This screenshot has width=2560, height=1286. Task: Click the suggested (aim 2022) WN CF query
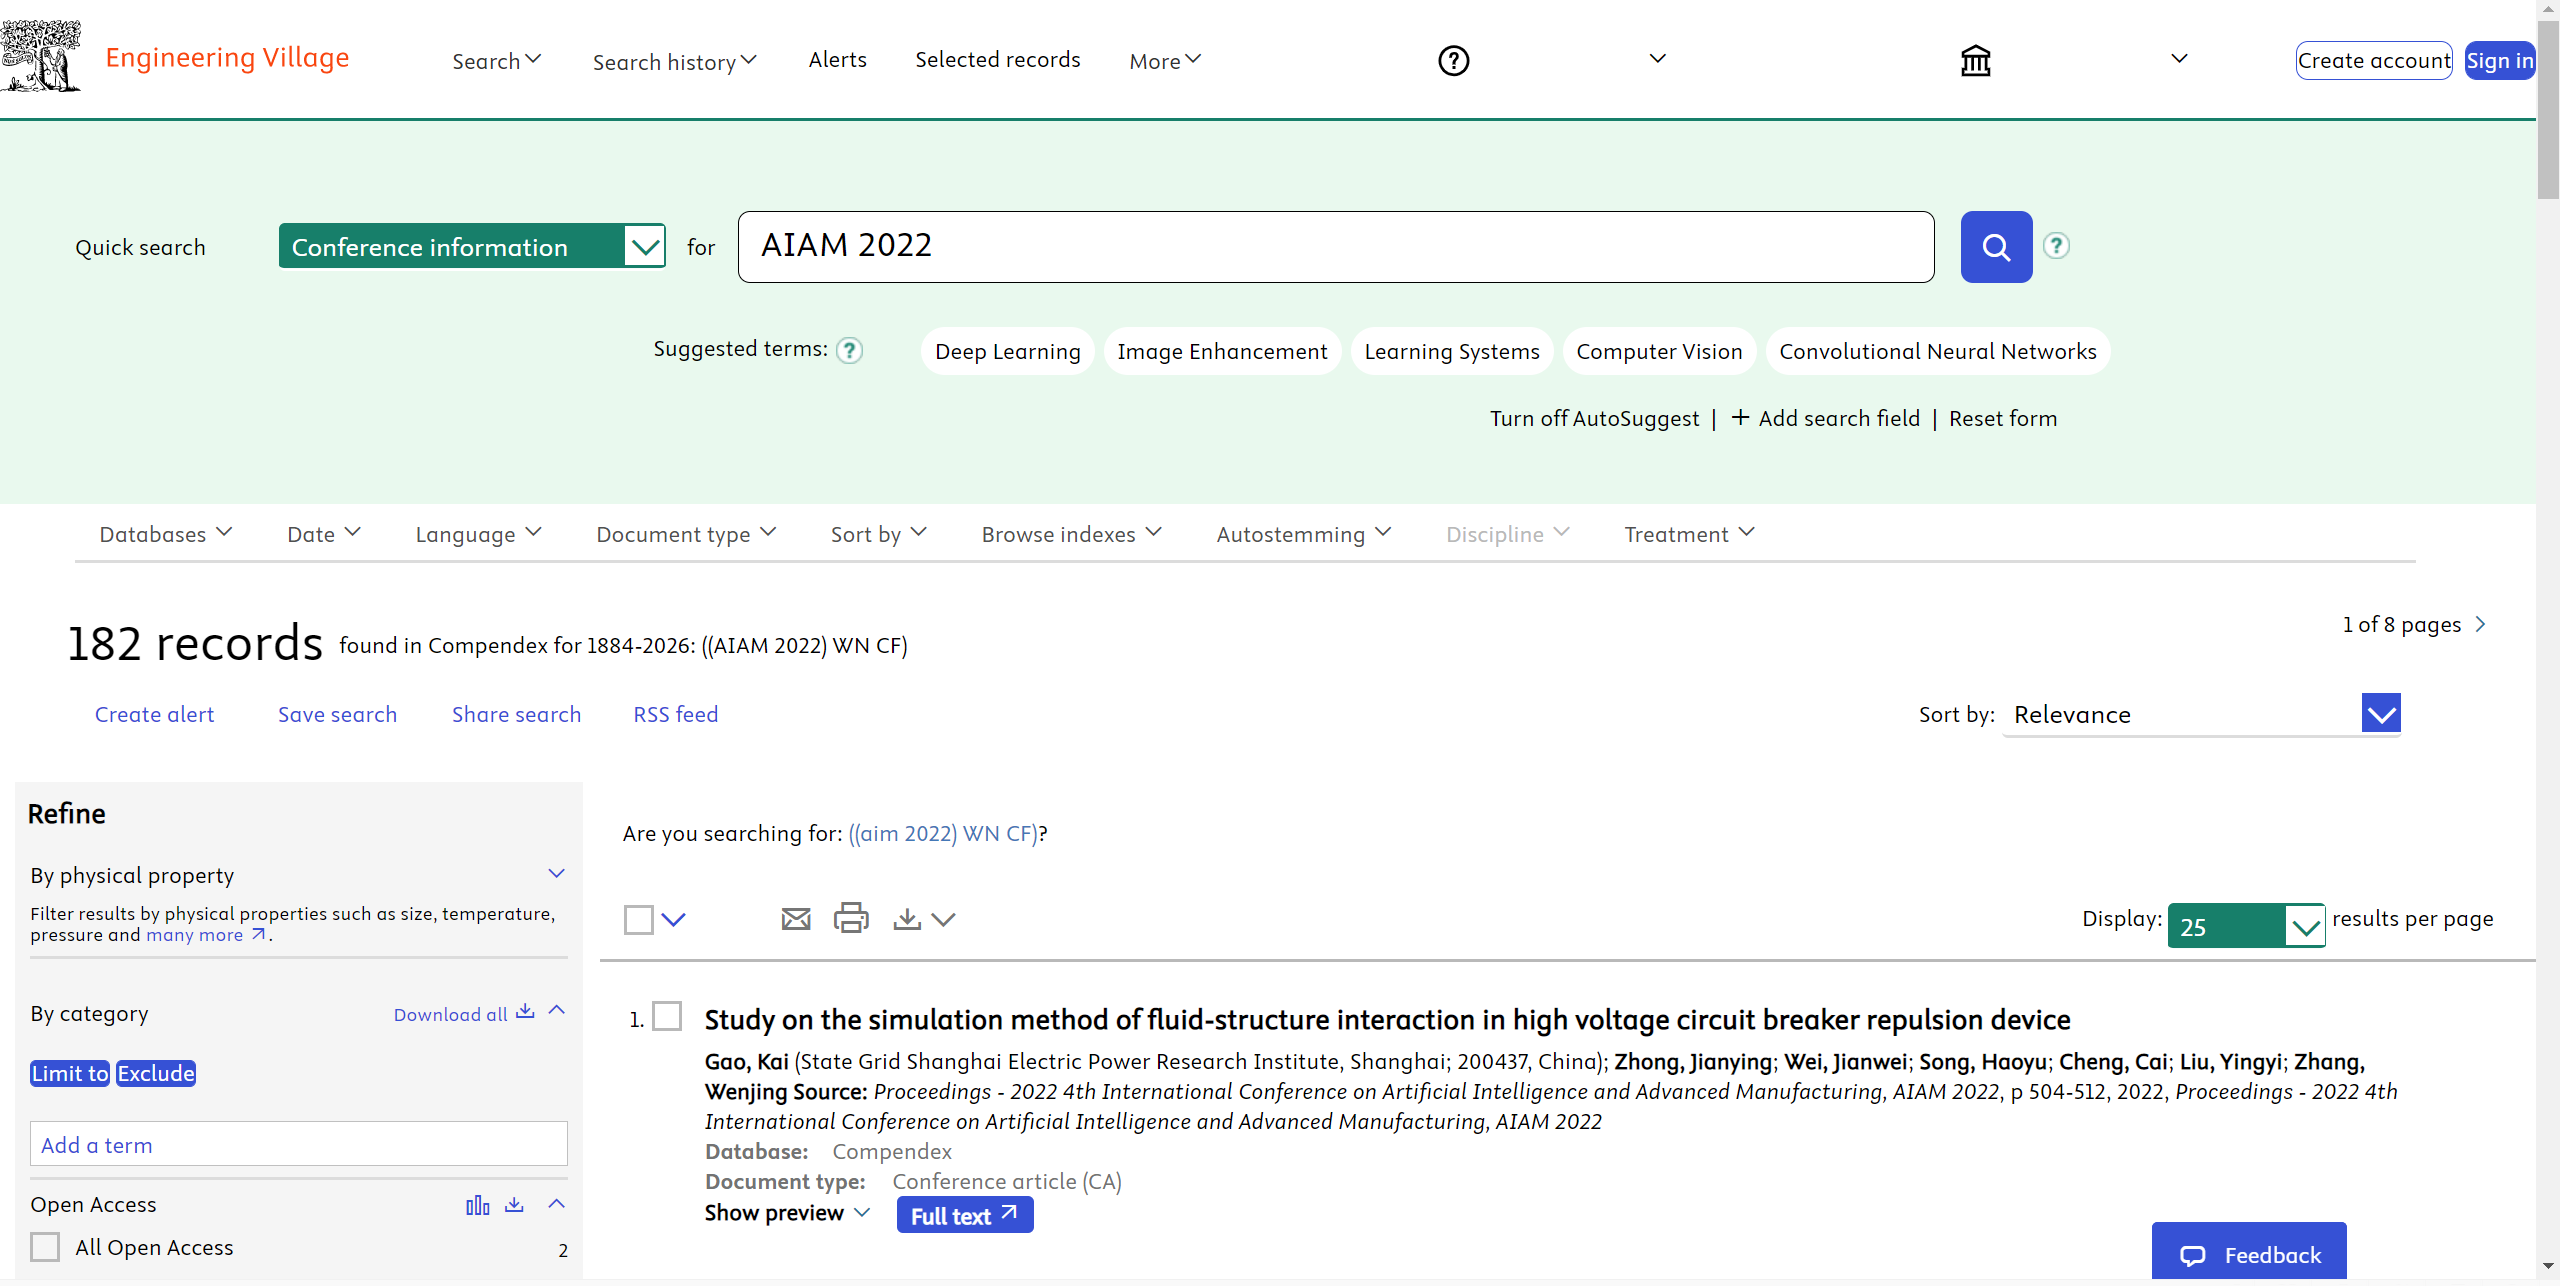(x=943, y=833)
